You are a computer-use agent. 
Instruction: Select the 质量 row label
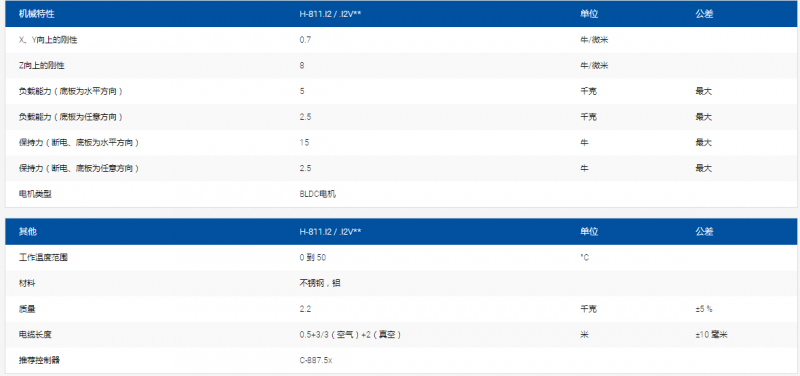click(27, 309)
